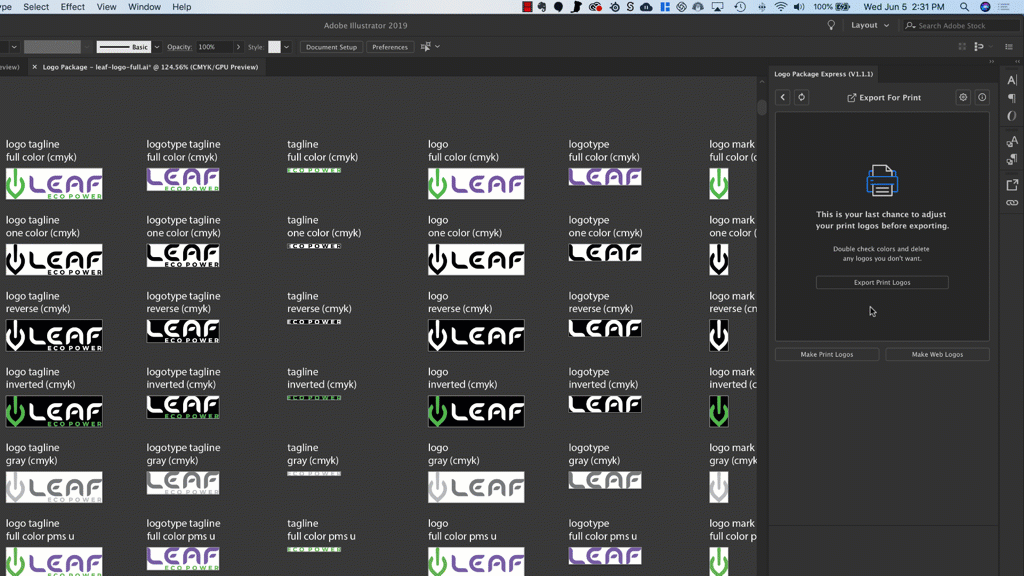Select the reverse (cmyk) logo artwork
The image size is (1024, 576).
click(476, 335)
